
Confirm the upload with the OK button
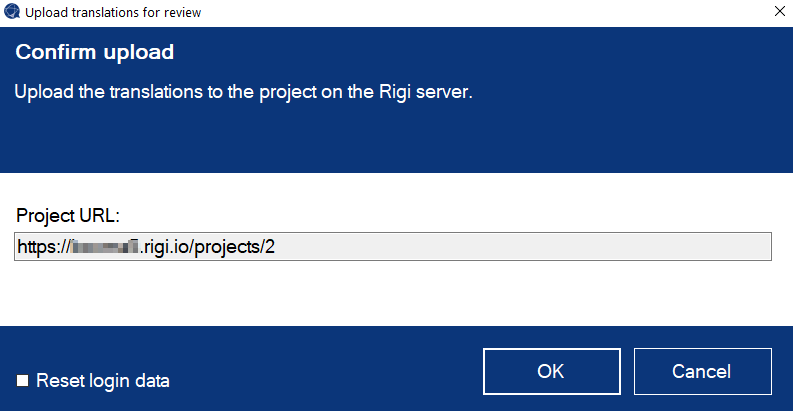[x=551, y=371]
